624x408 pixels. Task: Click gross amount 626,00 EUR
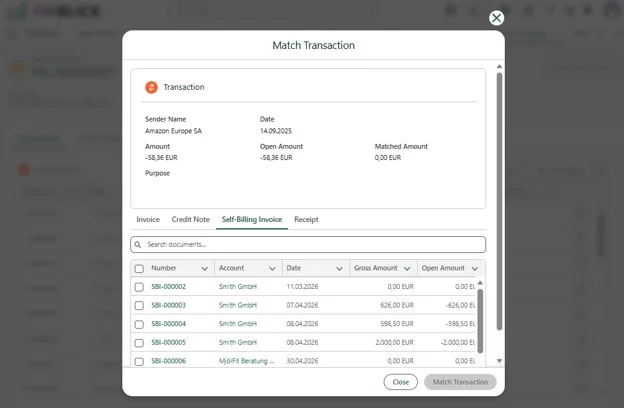click(x=397, y=305)
